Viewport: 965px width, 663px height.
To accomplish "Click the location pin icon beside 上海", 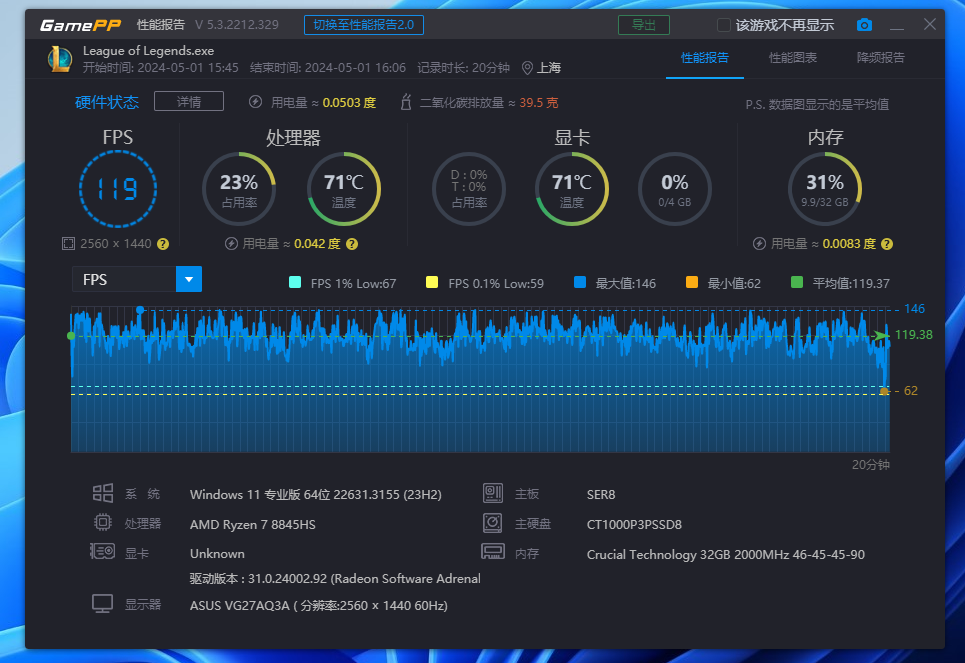I will point(527,68).
